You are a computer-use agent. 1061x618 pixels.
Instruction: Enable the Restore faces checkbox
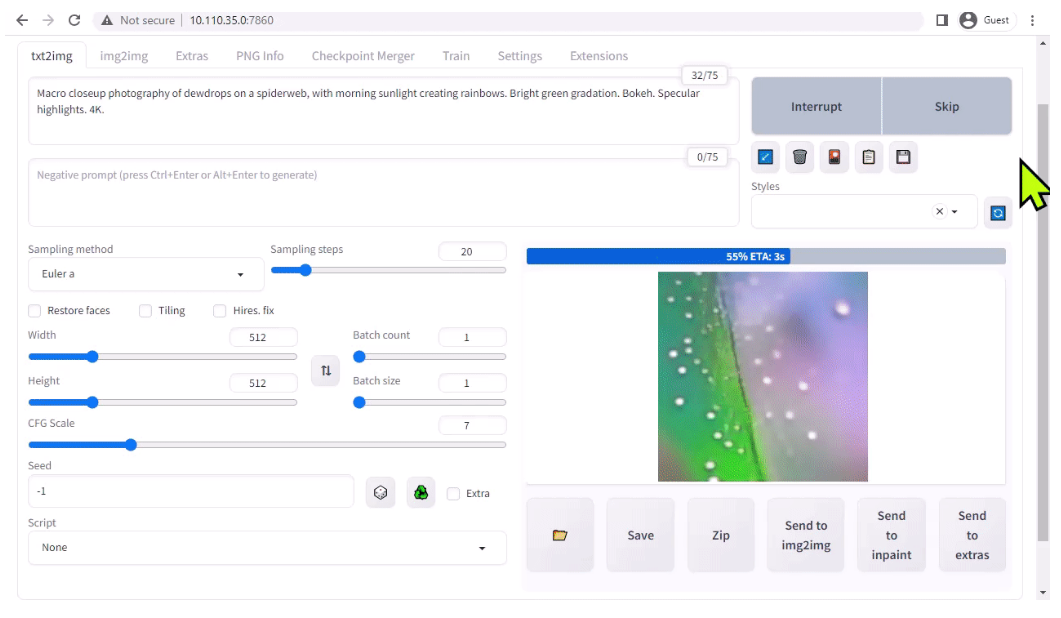[34, 310]
